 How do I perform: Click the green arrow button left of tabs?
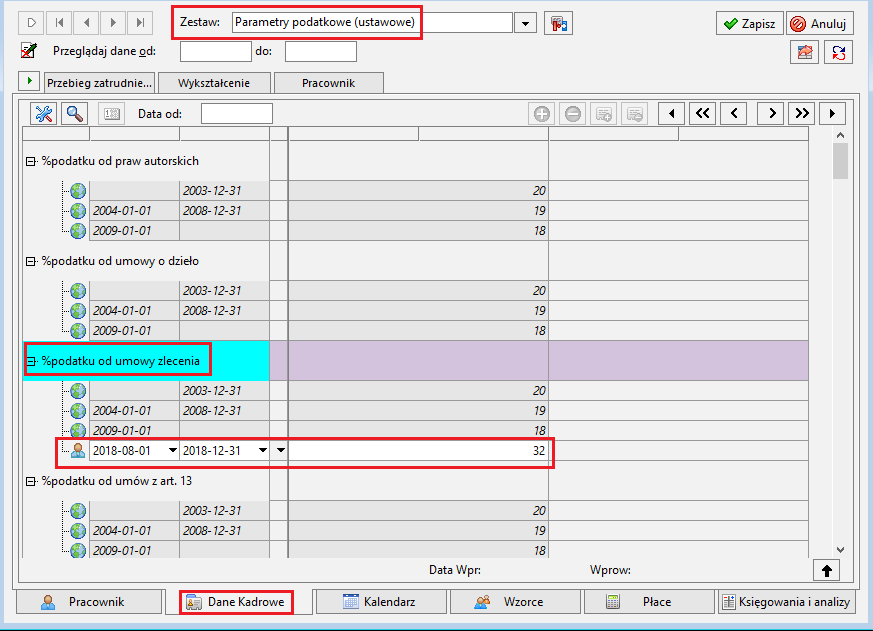[x=30, y=81]
